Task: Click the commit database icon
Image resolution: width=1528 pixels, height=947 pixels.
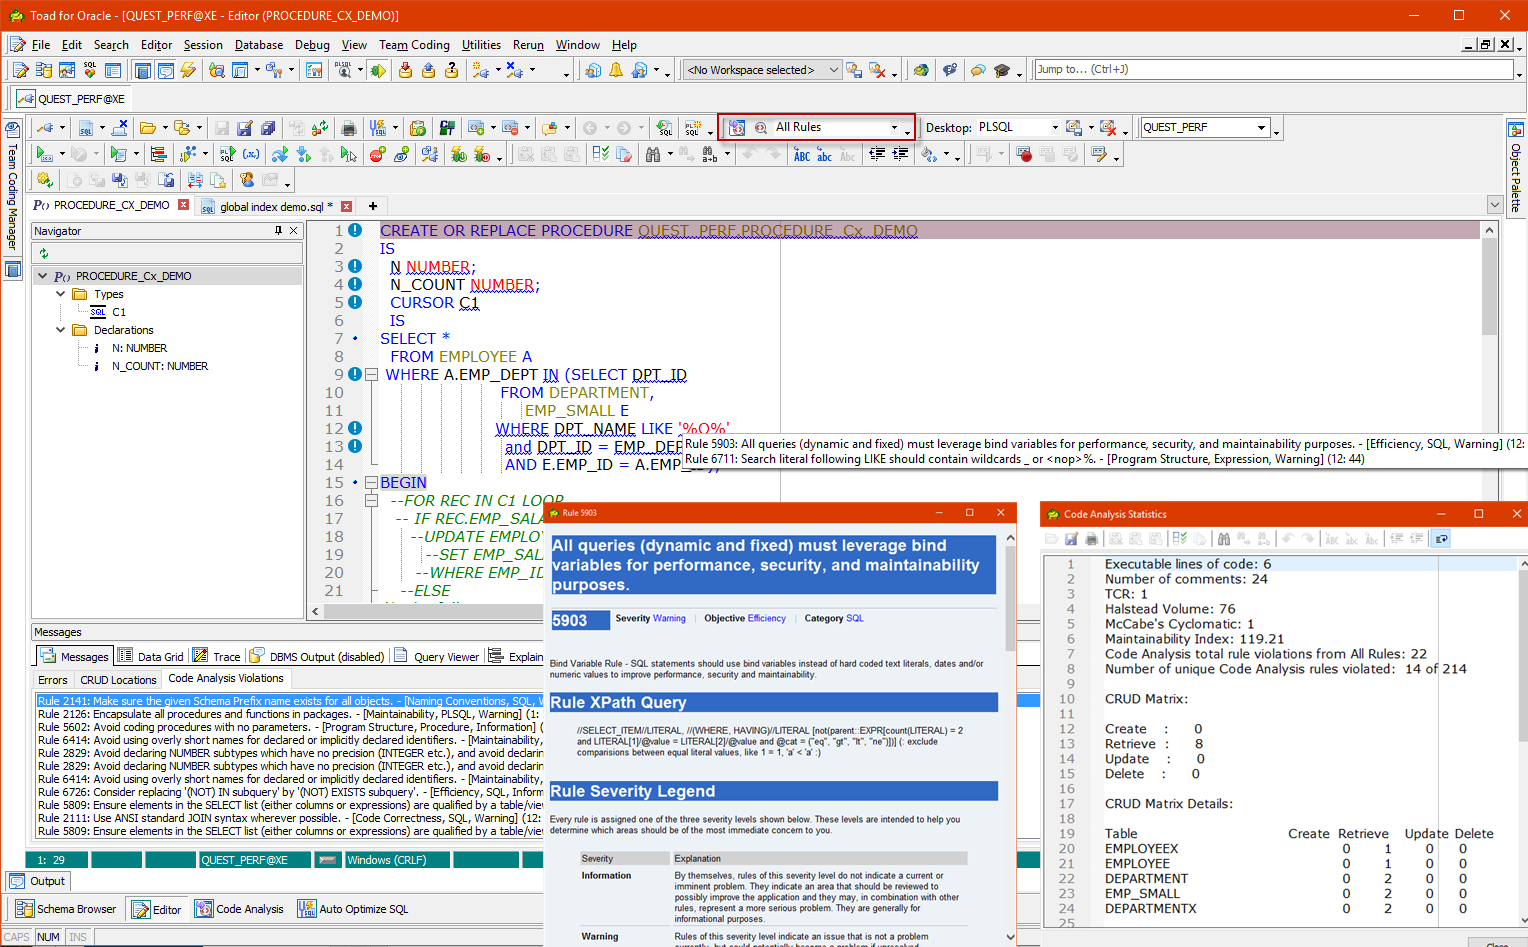Action: point(405,70)
